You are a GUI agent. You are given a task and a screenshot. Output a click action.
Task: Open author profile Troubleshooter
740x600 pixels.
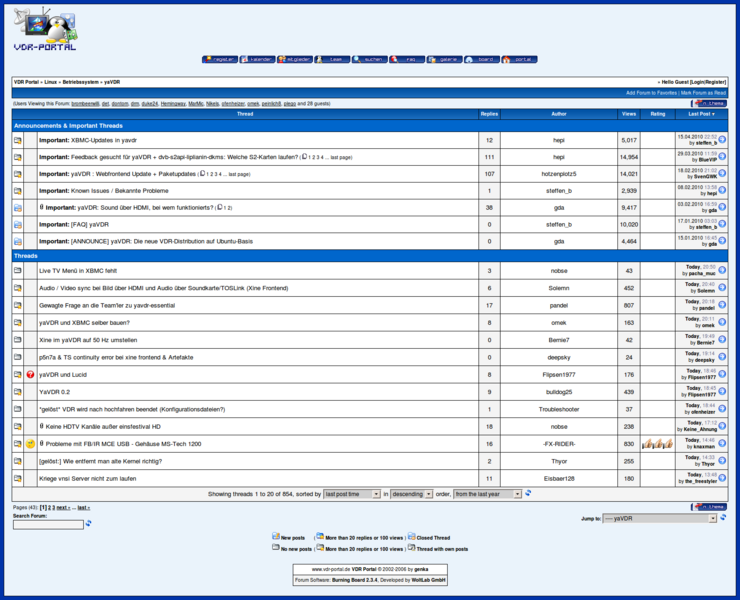tap(559, 409)
